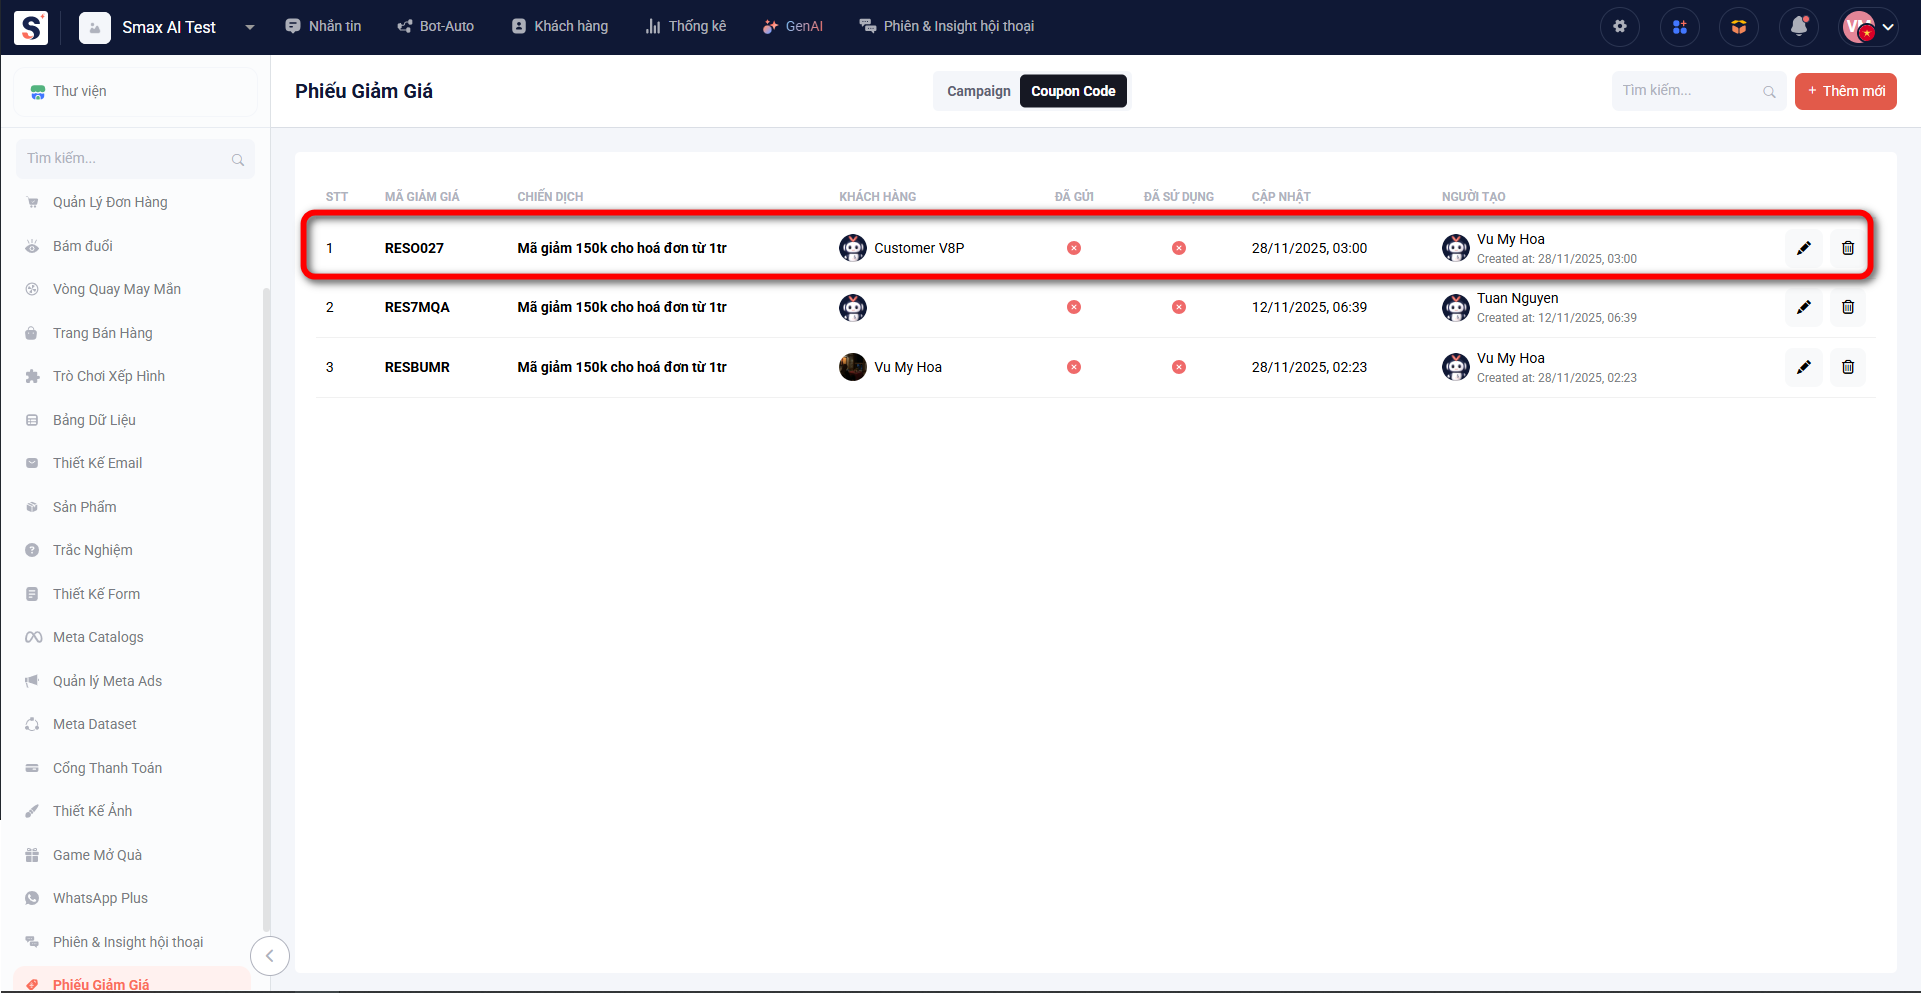The image size is (1921, 993).
Task: Click the sidebar vertical scrollbar
Action: [x=266, y=600]
